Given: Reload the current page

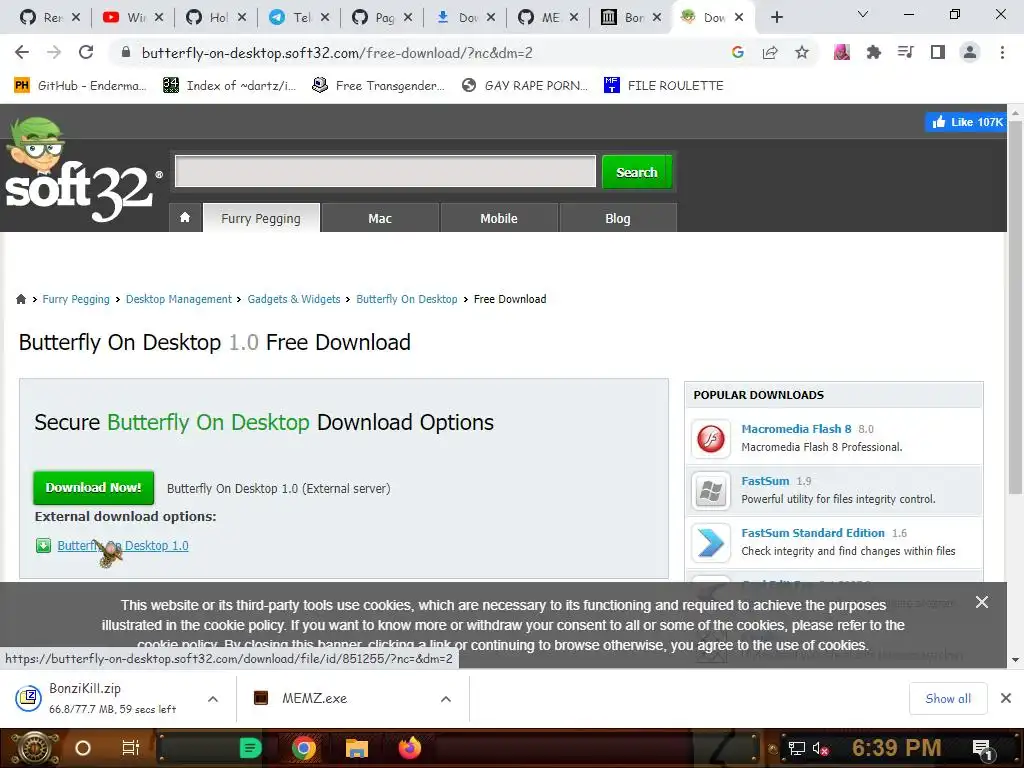Looking at the screenshot, I should (86, 52).
